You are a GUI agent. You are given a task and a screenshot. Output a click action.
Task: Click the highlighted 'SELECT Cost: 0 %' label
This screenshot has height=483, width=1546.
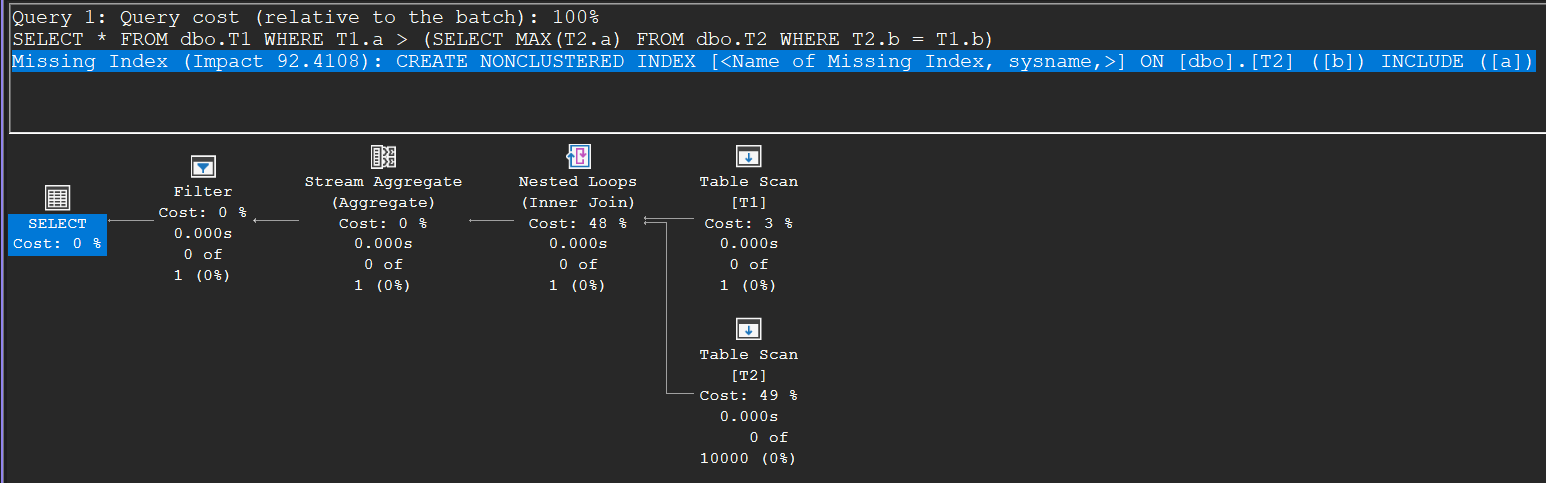(57, 234)
